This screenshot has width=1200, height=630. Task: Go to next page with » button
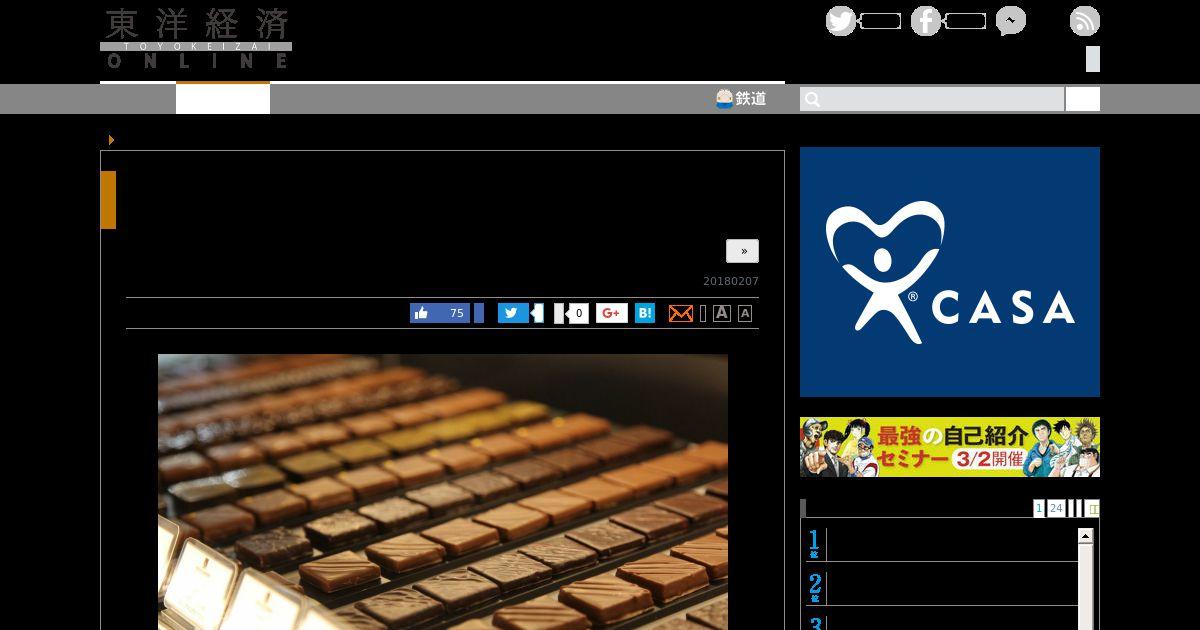[x=742, y=251]
